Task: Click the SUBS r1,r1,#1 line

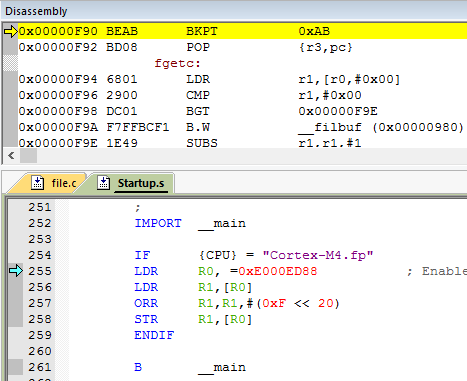Action: [x=190, y=143]
